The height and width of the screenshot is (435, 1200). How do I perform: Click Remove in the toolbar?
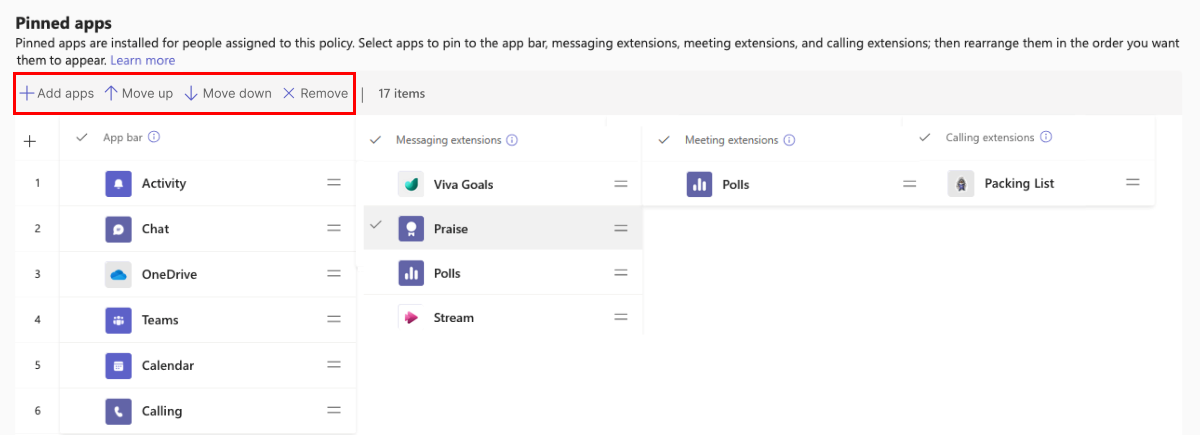[315, 93]
